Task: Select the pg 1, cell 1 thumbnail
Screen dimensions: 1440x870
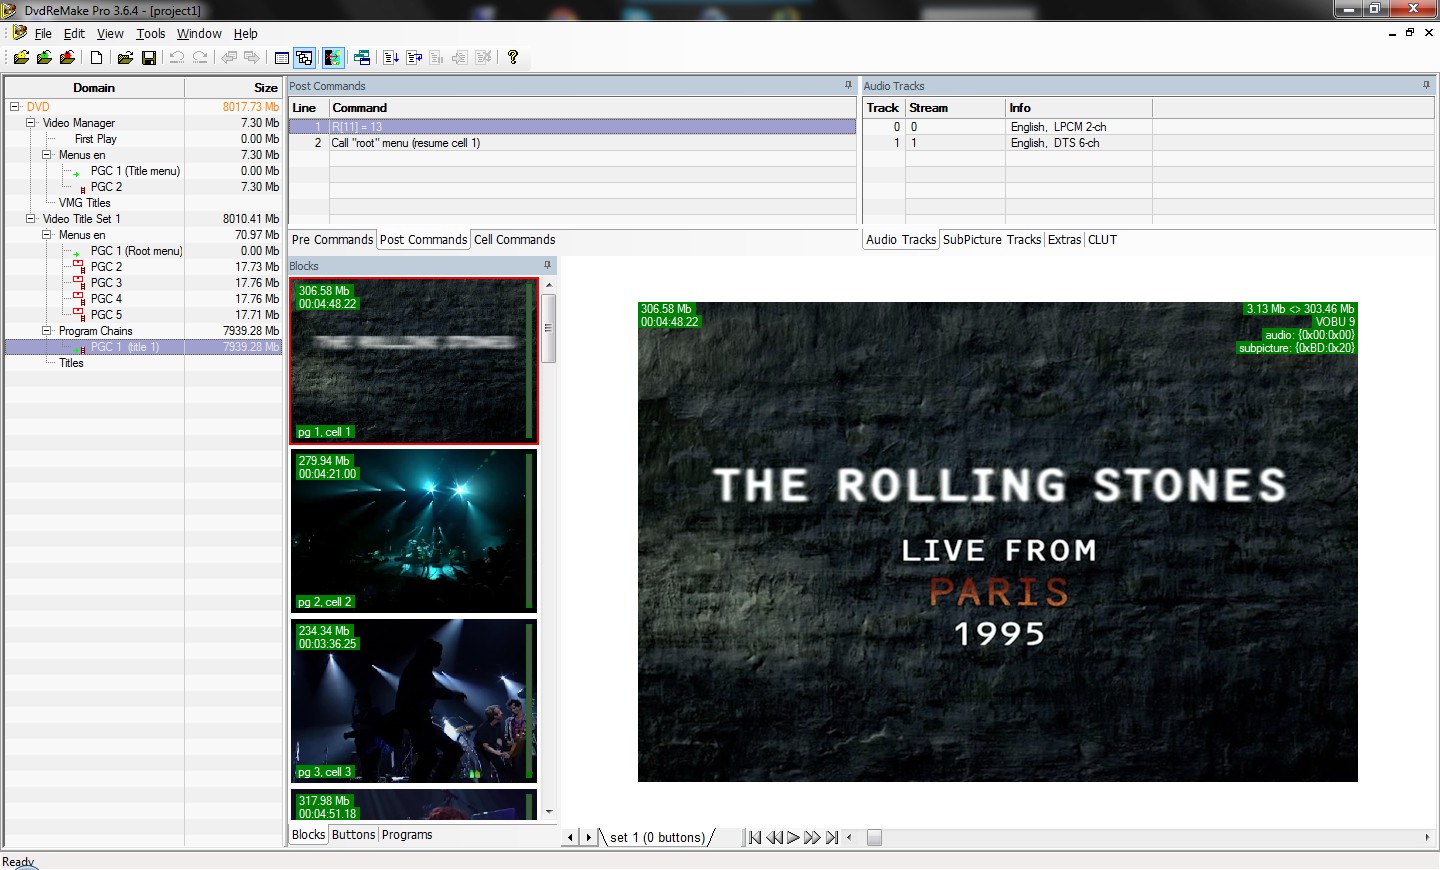Action: (x=414, y=361)
